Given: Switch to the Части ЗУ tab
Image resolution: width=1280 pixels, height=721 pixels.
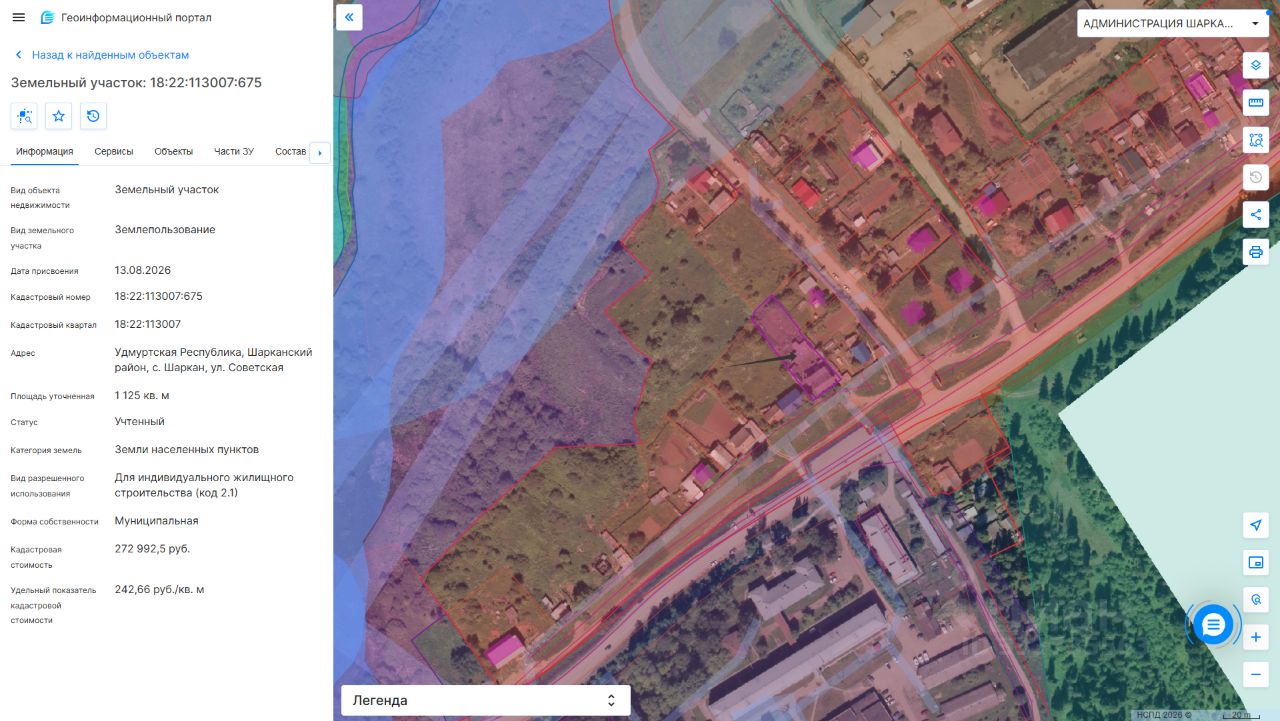Looking at the screenshot, I should [x=234, y=152].
